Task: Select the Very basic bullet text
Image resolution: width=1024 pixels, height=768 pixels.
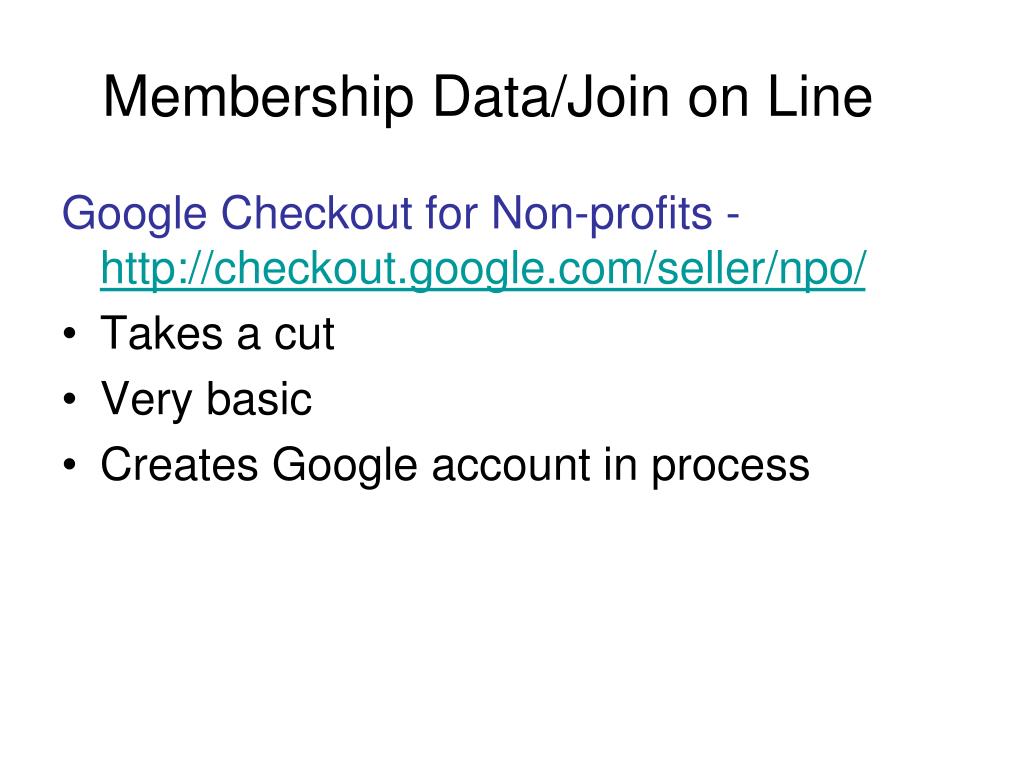Action: click(x=206, y=399)
